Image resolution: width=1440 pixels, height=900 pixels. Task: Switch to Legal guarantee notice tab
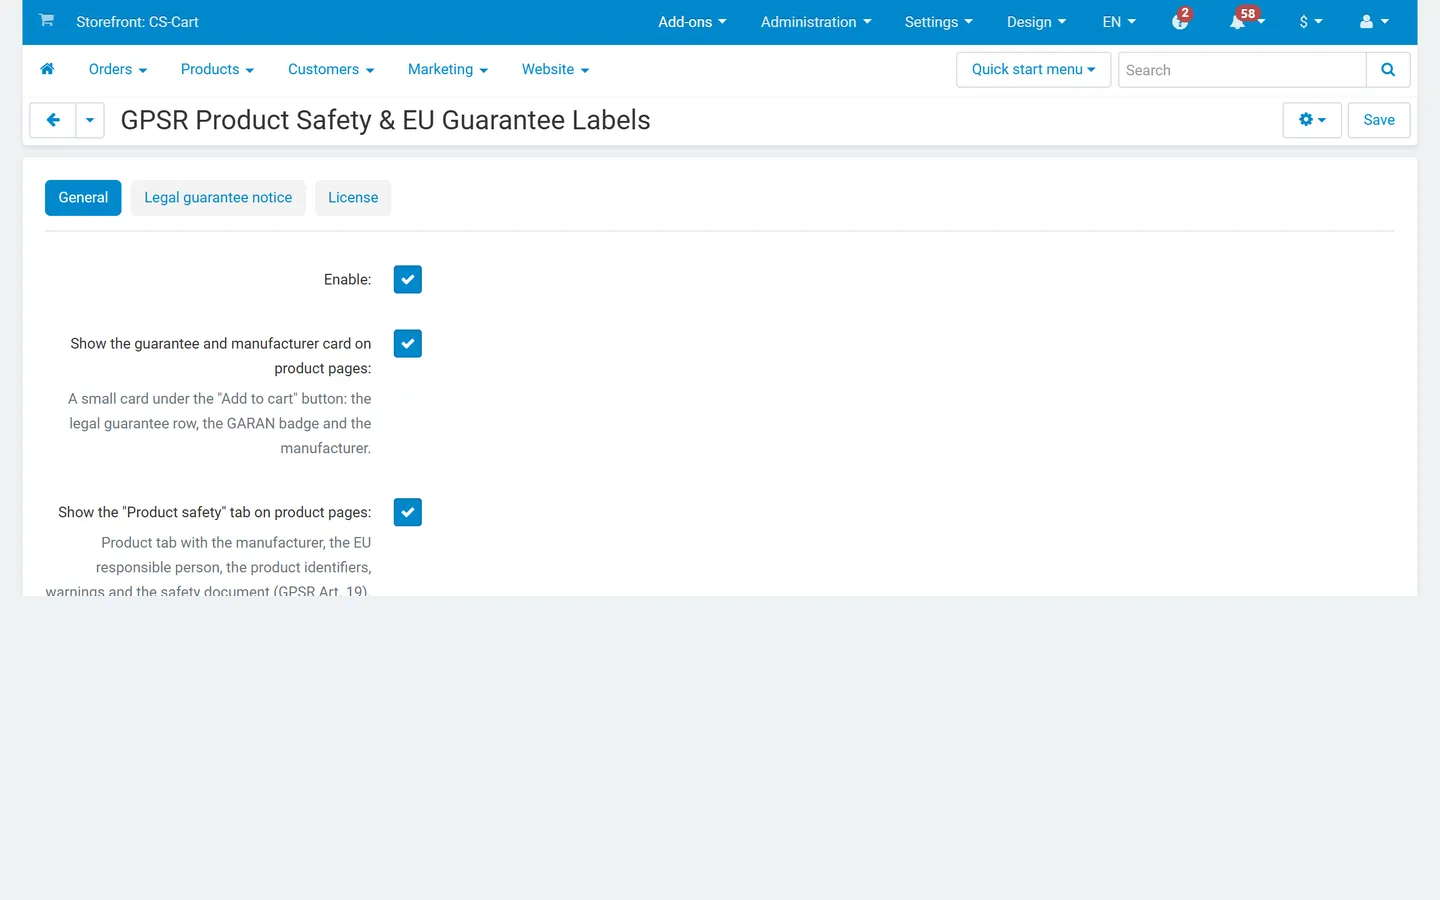(x=218, y=198)
